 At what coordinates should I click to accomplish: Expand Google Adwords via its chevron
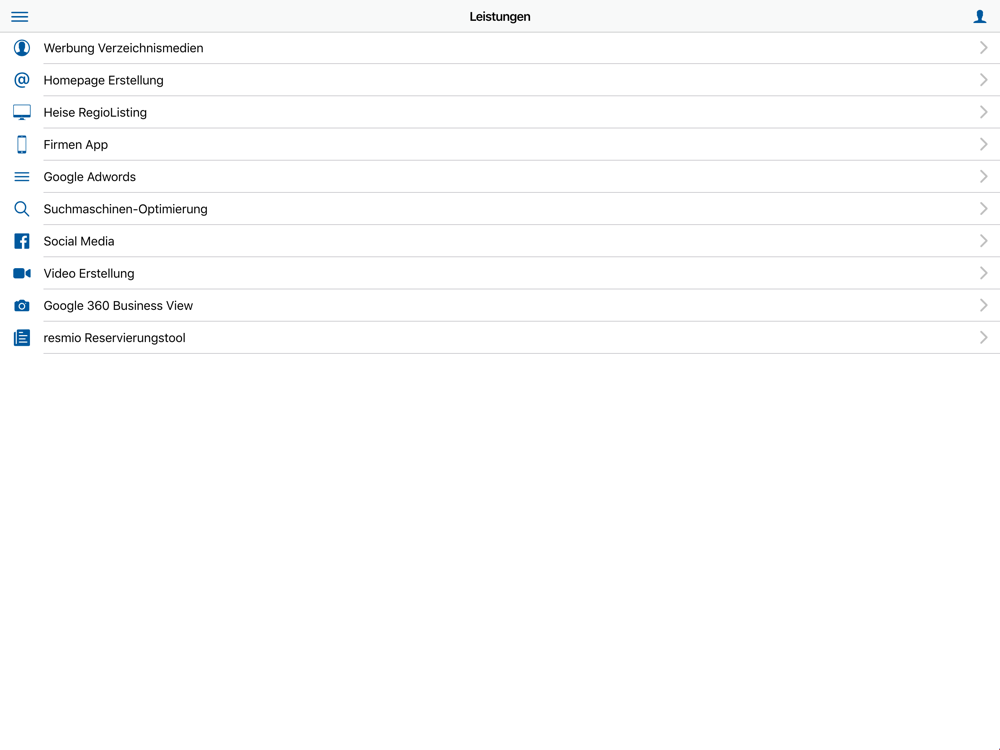coord(983,177)
